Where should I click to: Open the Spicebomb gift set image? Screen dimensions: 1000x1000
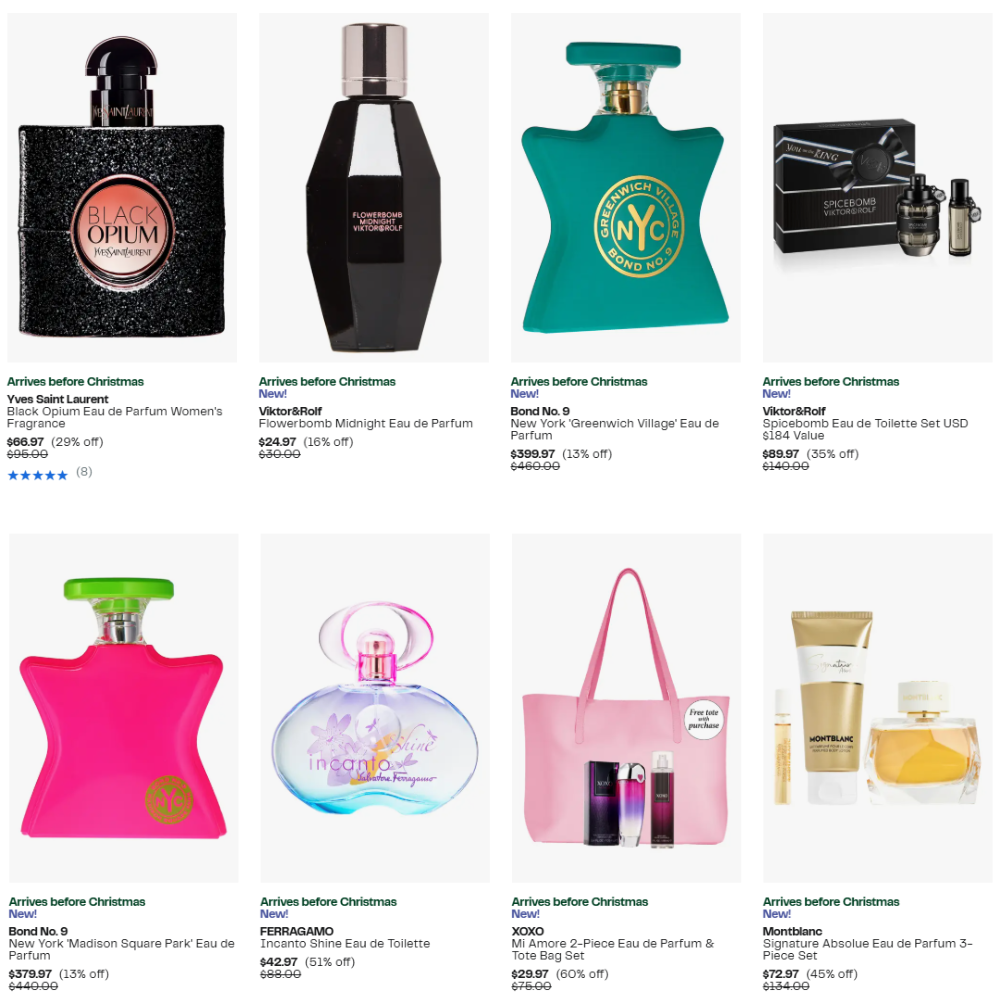[x=878, y=188]
